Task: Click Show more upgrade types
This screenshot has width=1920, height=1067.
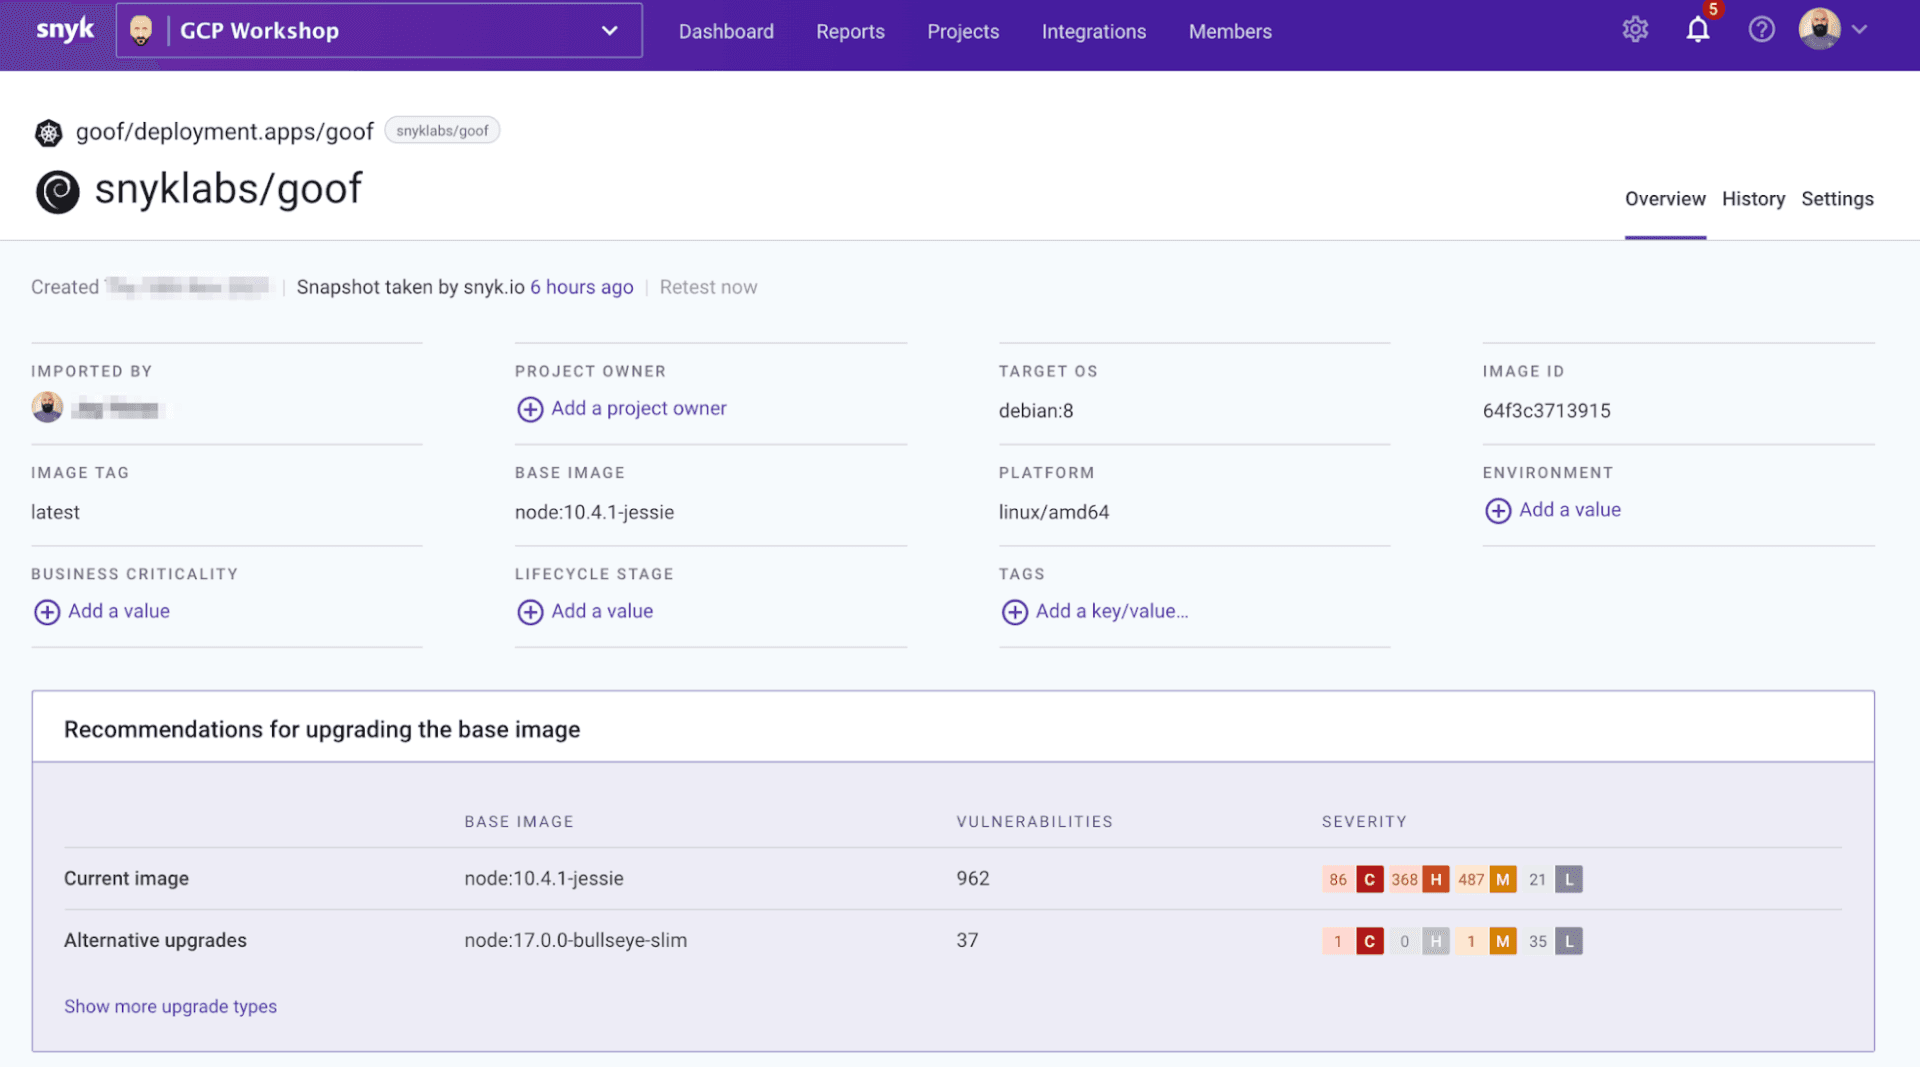Action: click(170, 1006)
